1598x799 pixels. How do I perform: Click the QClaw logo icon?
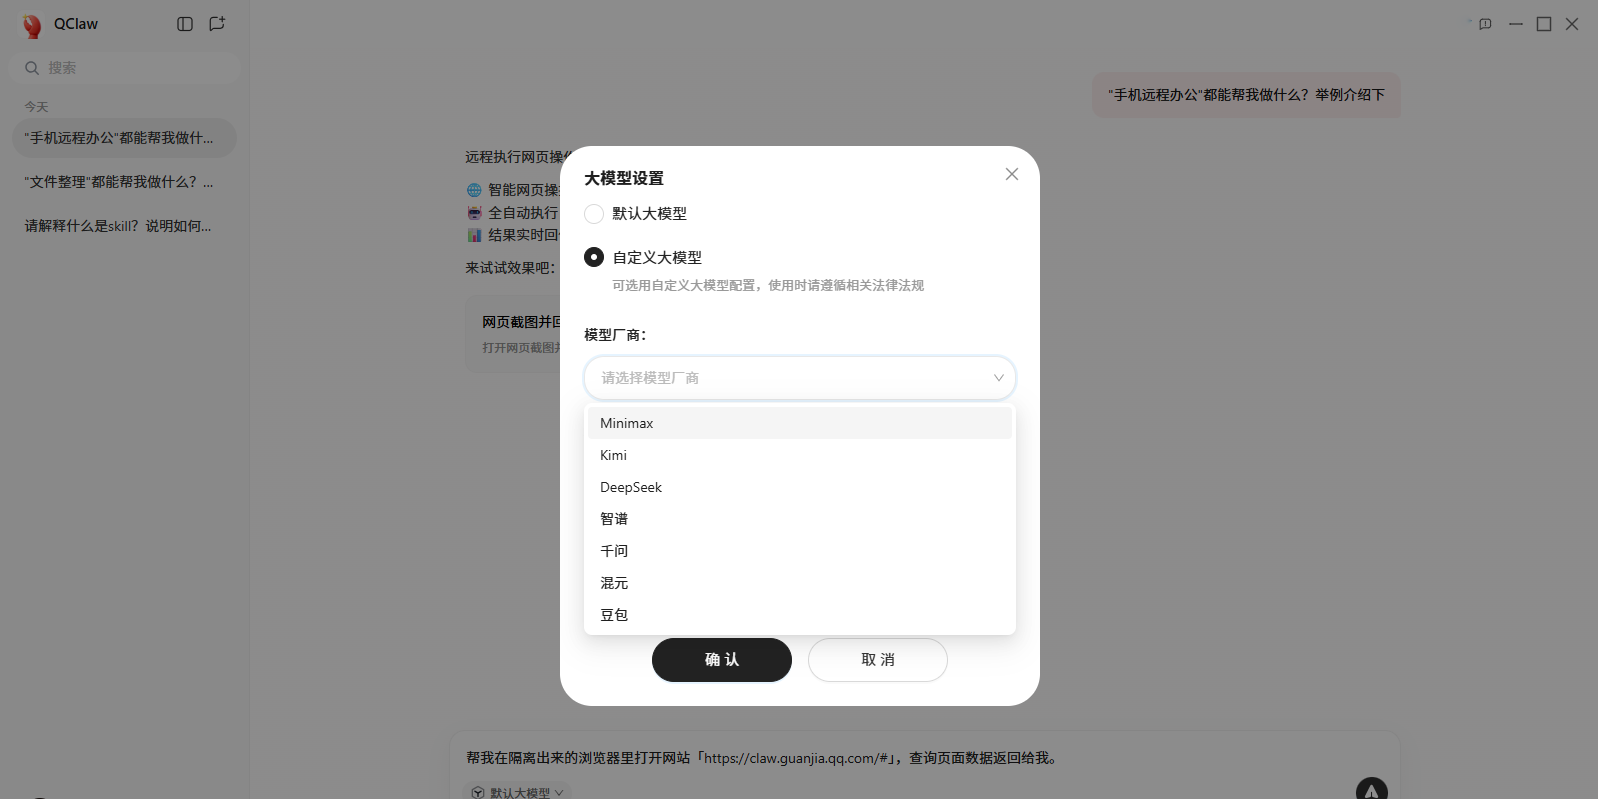(x=32, y=25)
